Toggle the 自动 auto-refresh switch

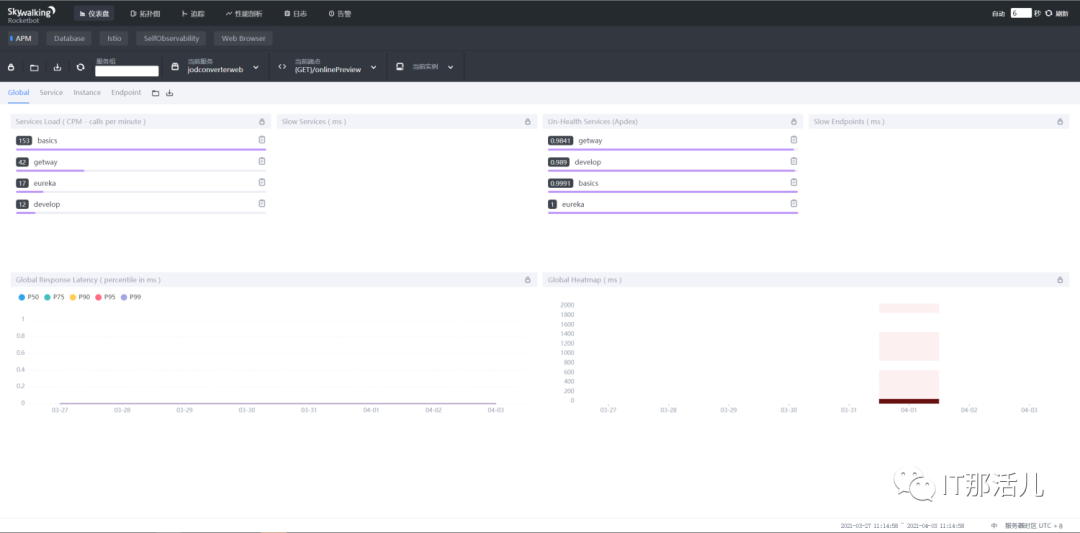click(x=999, y=13)
